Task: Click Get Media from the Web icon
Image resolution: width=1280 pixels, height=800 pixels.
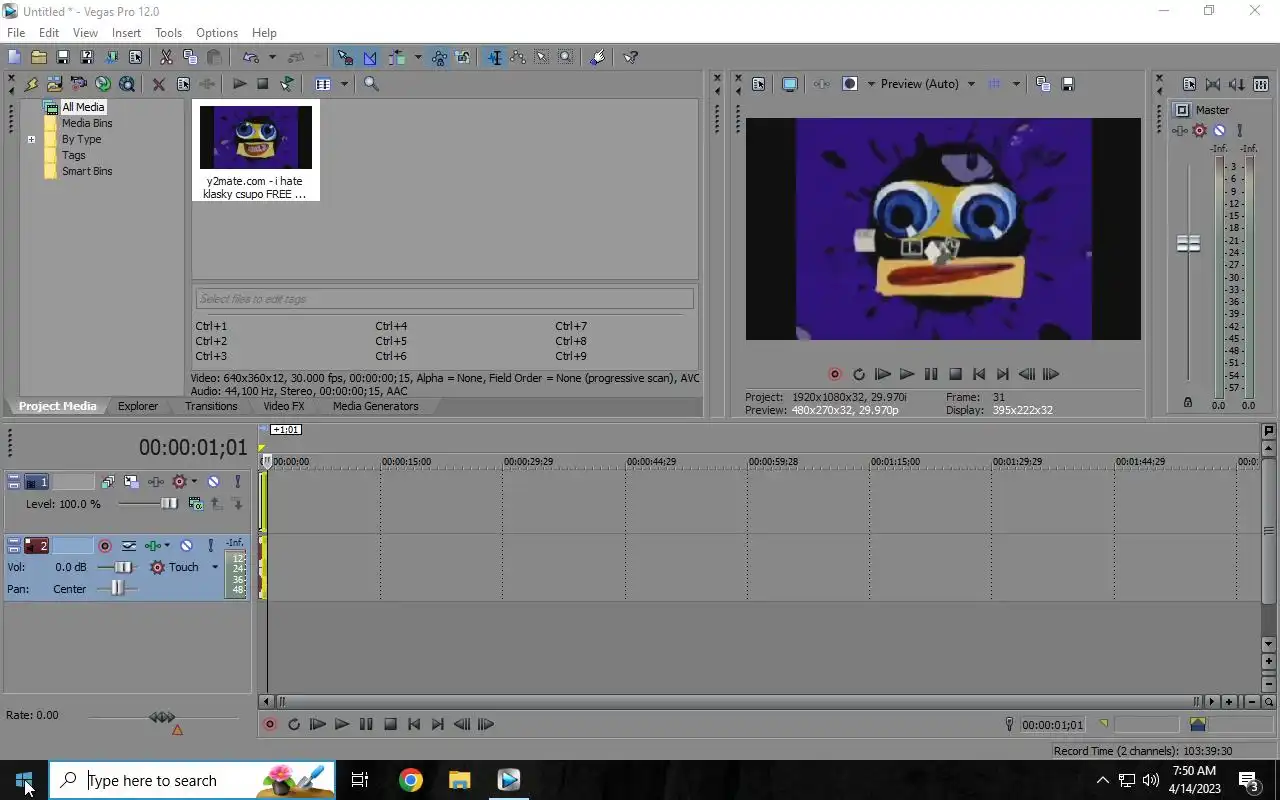Action: [127, 84]
